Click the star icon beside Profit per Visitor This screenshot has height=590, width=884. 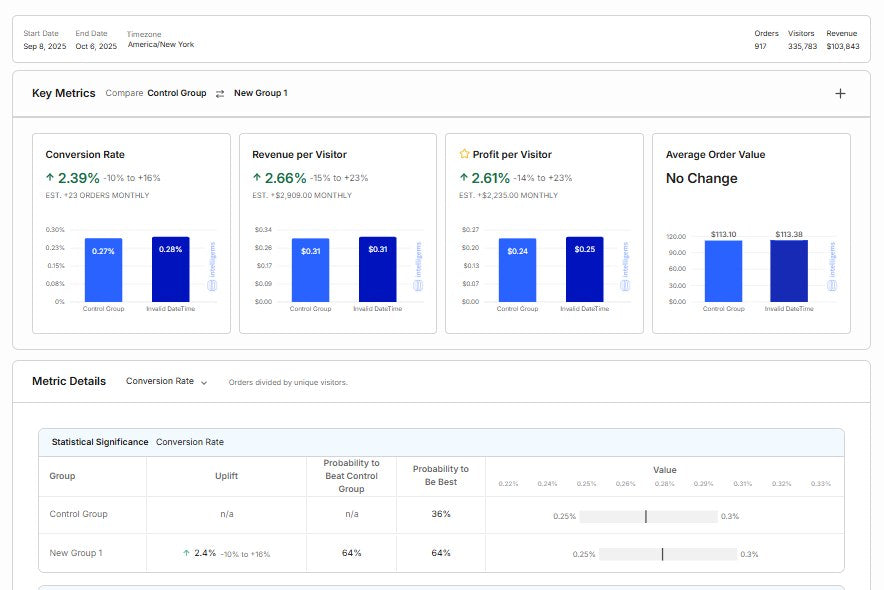(x=464, y=154)
